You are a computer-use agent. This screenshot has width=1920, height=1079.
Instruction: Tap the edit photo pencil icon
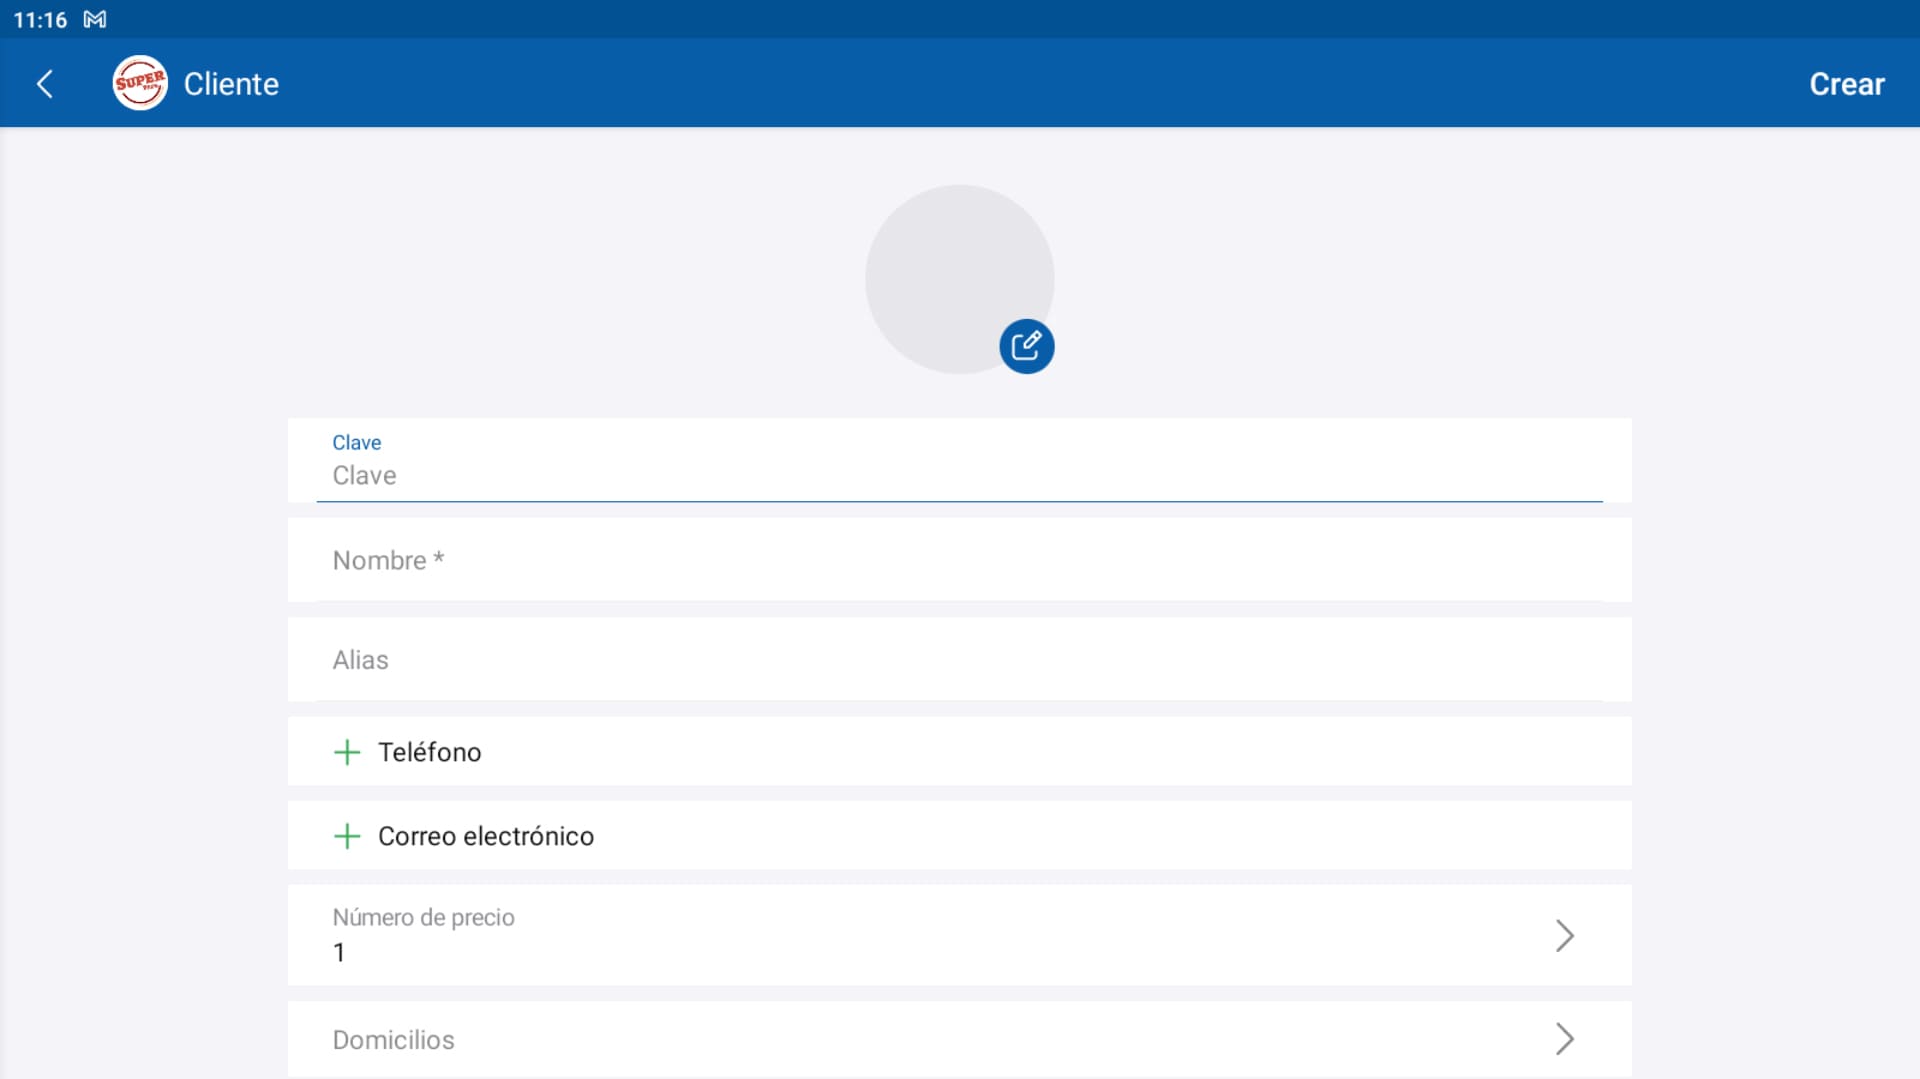coord(1026,346)
